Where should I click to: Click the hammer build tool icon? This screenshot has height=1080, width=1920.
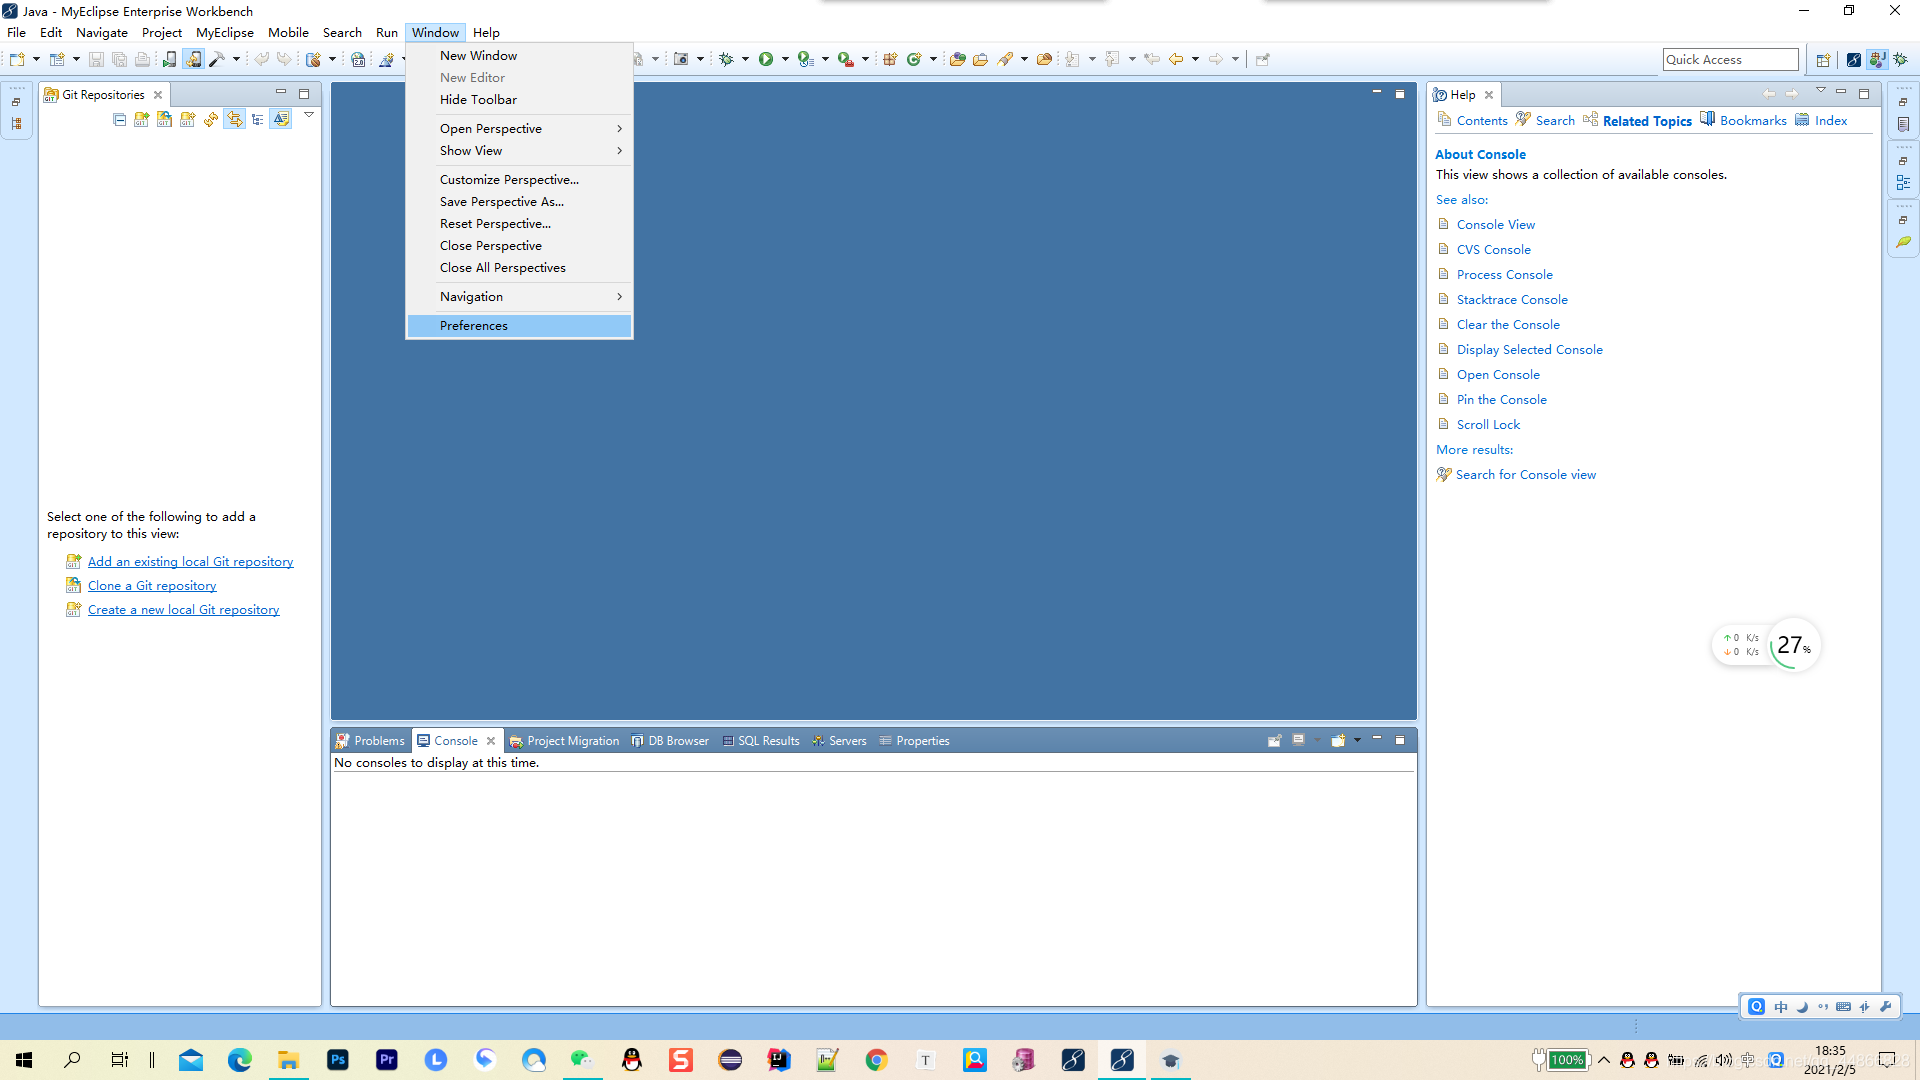click(x=217, y=59)
